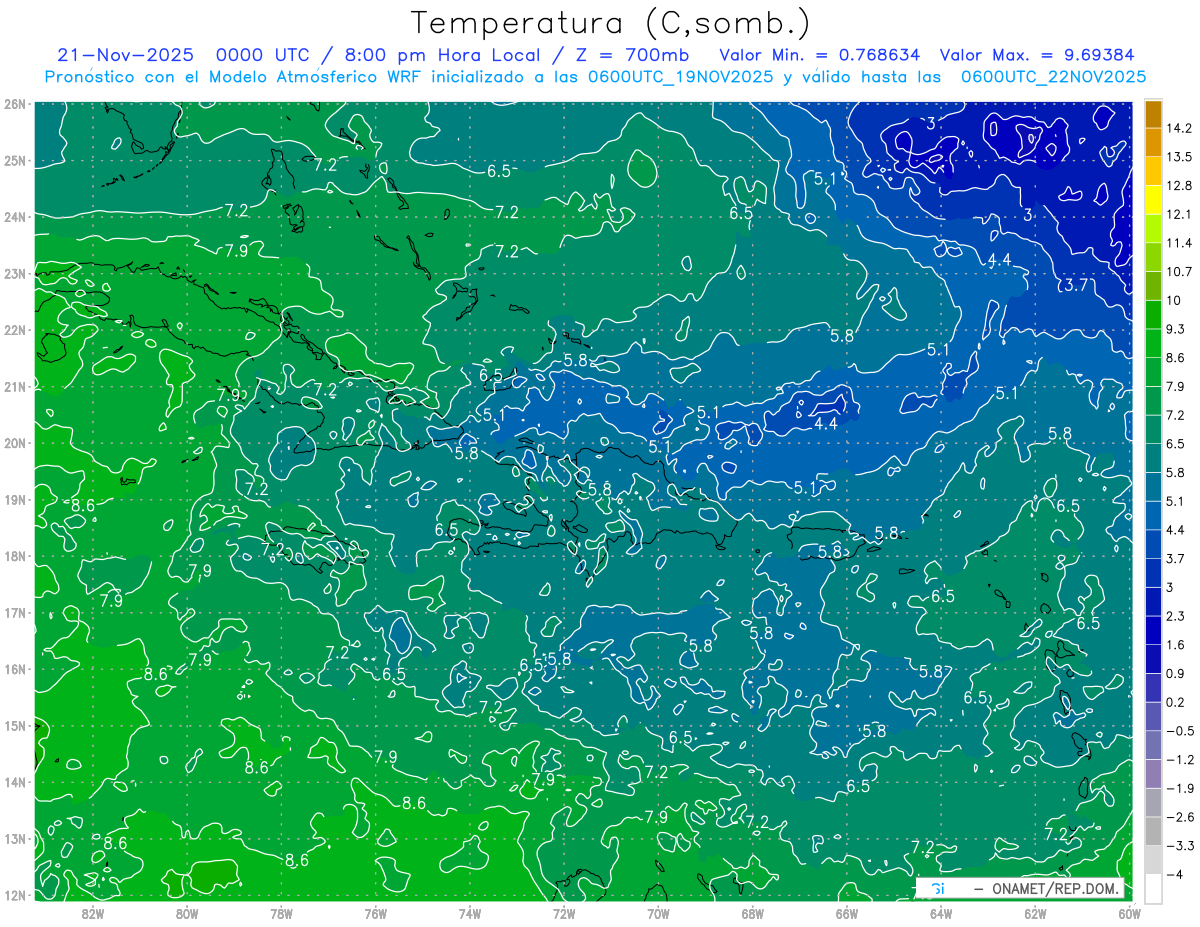Image resolution: width=1200 pixels, height=927 pixels.
Task: Pick the orange swatch between 13.5 and 14.2
Action: [1153, 142]
